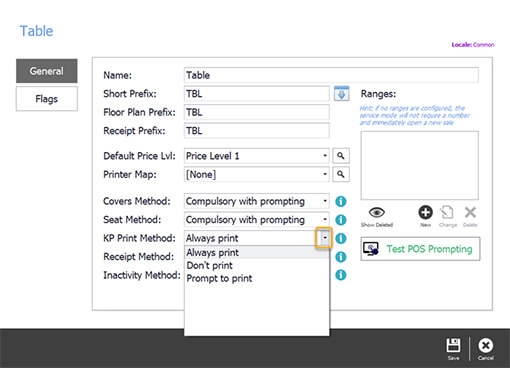Switch to Flags tab
Image resolution: width=510 pixels, height=368 pixels.
47,99
